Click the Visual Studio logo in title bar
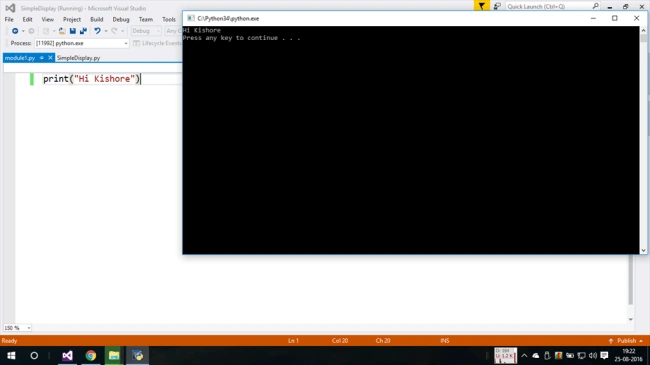This screenshot has height=365, width=650. [10, 8]
